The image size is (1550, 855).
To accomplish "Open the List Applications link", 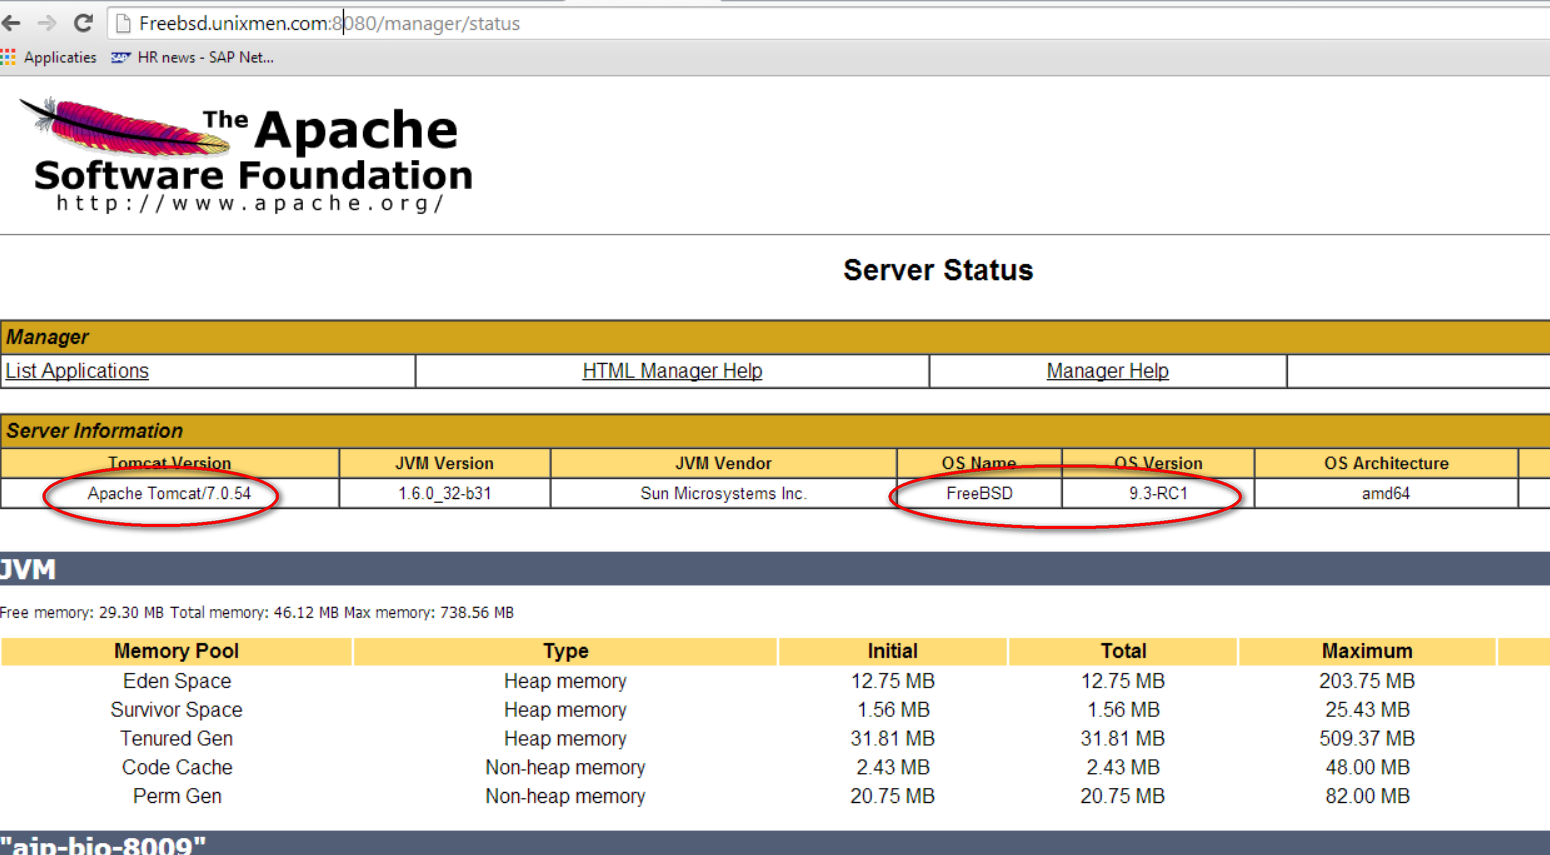I will pyautogui.click(x=77, y=371).
